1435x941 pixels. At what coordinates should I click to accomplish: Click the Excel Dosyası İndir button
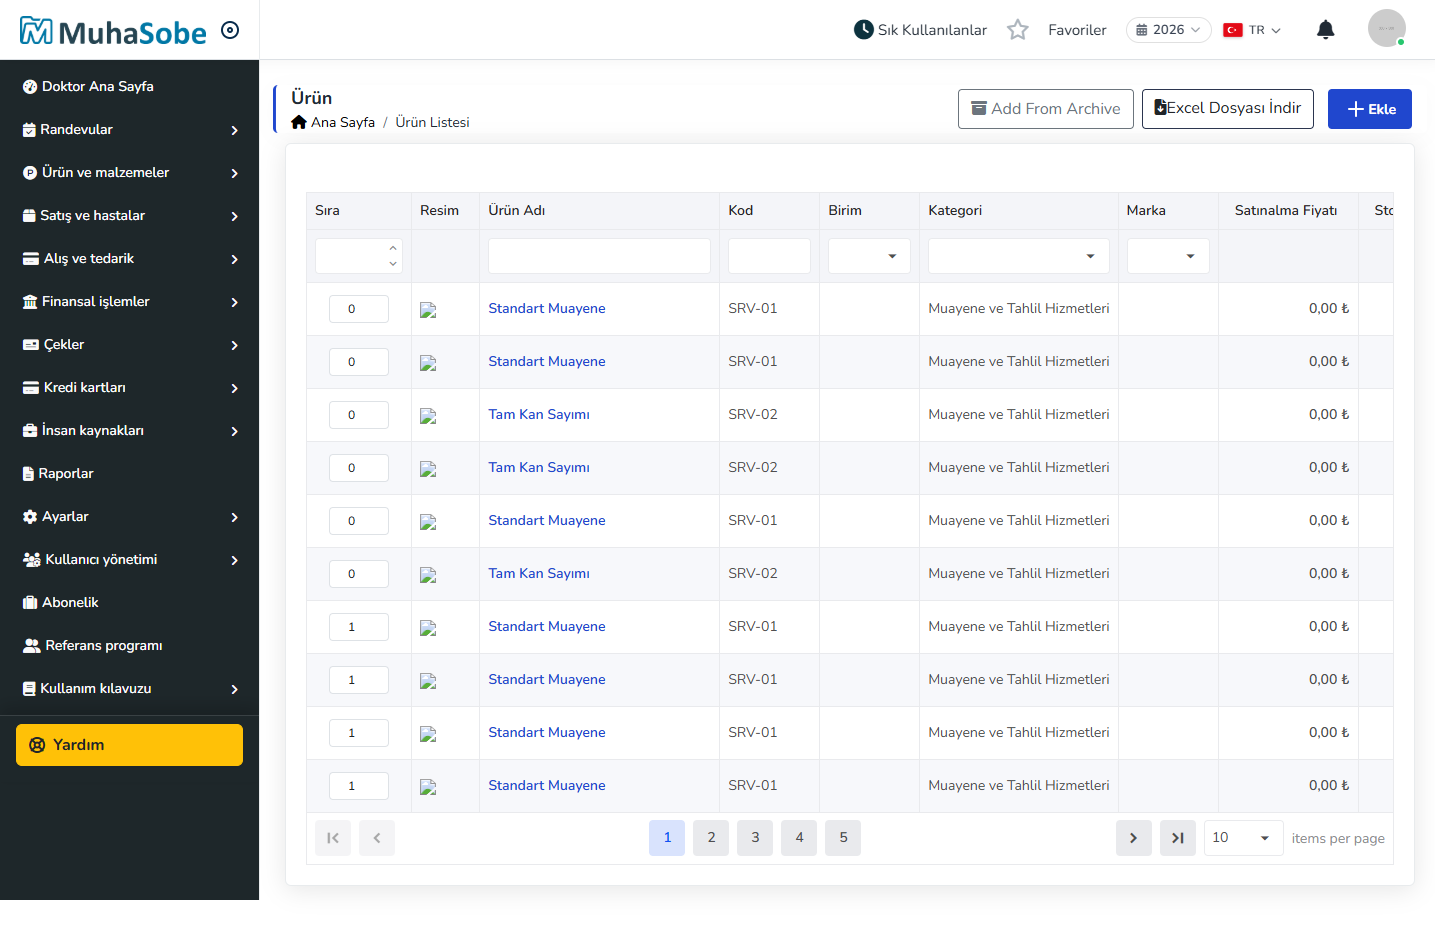point(1227,109)
